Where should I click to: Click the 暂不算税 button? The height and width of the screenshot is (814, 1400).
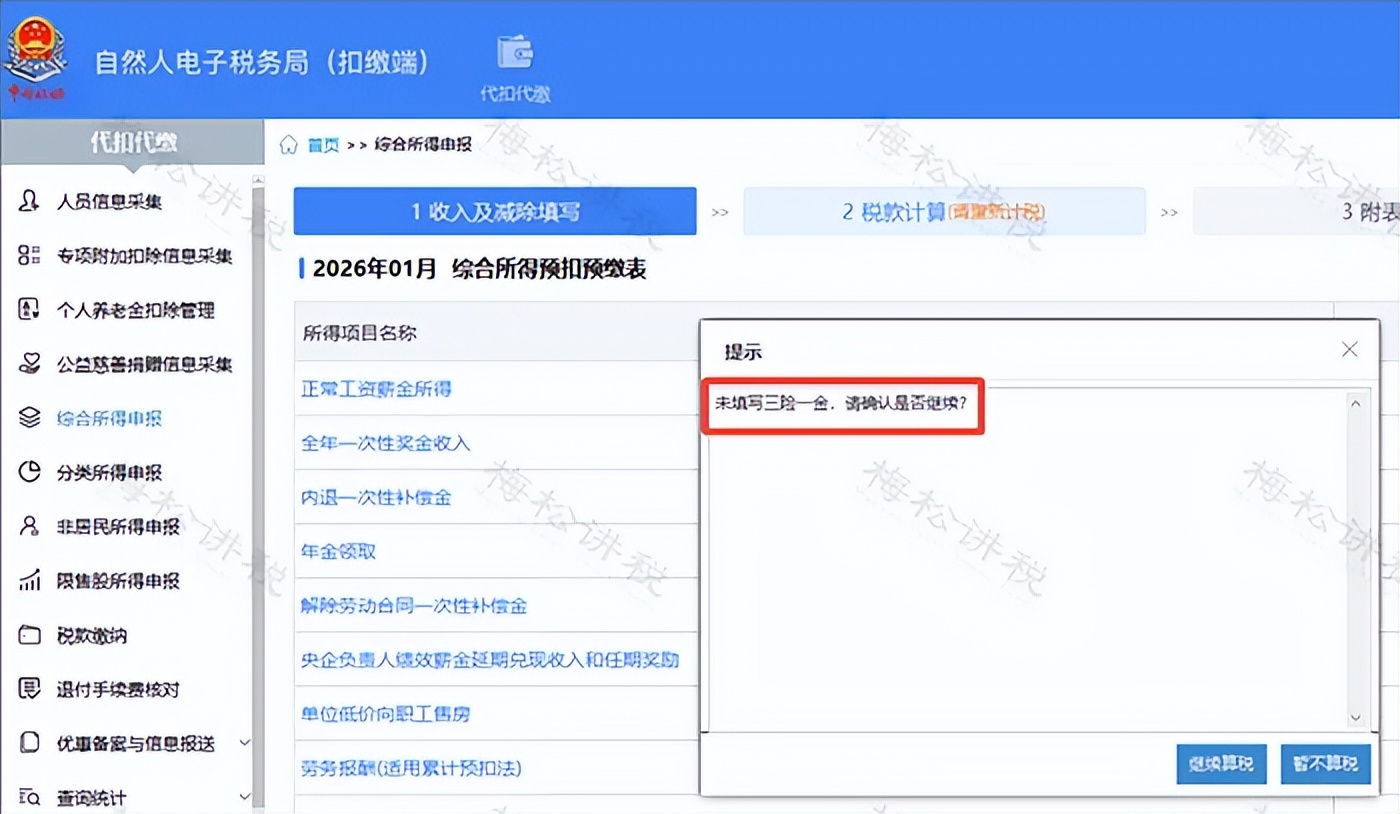click(1325, 763)
